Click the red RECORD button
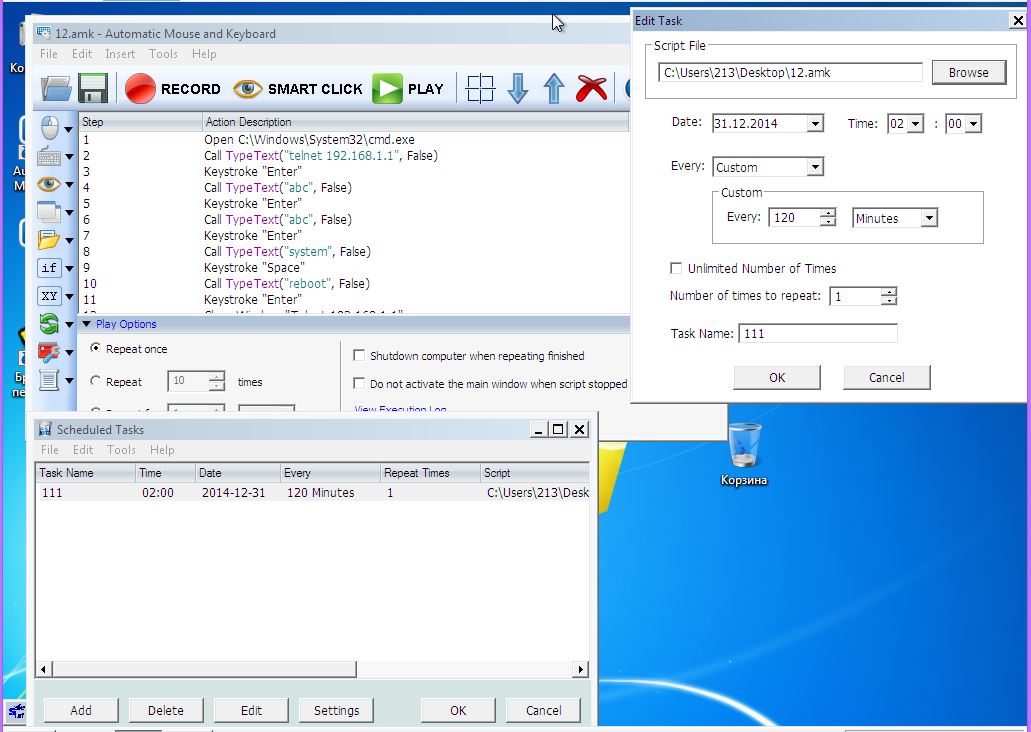Screen dimensions: 1031x732 pyautogui.click(x=172, y=89)
